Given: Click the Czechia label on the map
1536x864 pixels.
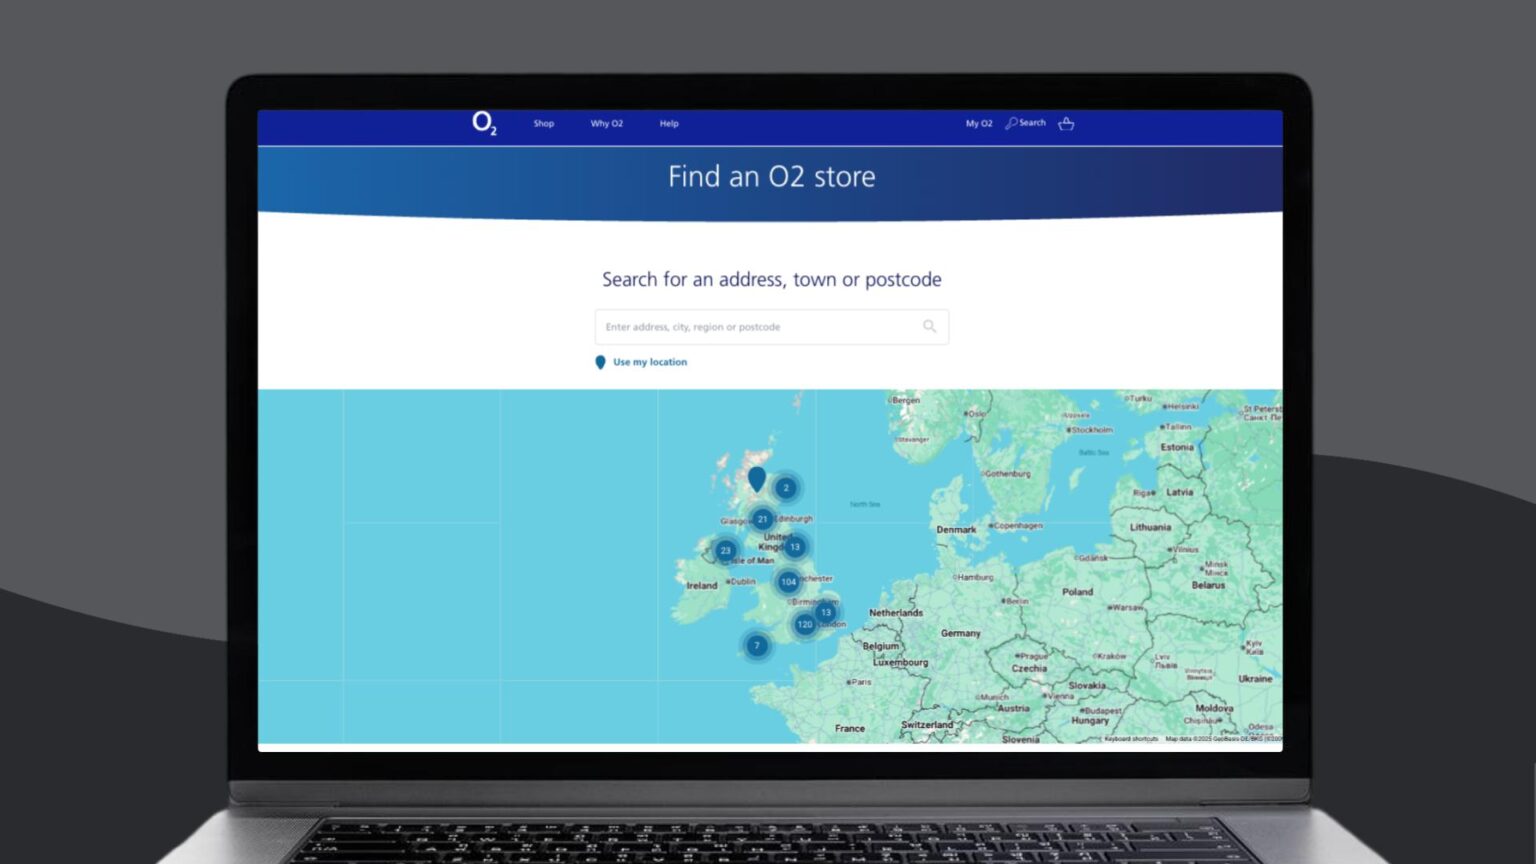Looking at the screenshot, I should click(x=1029, y=668).
